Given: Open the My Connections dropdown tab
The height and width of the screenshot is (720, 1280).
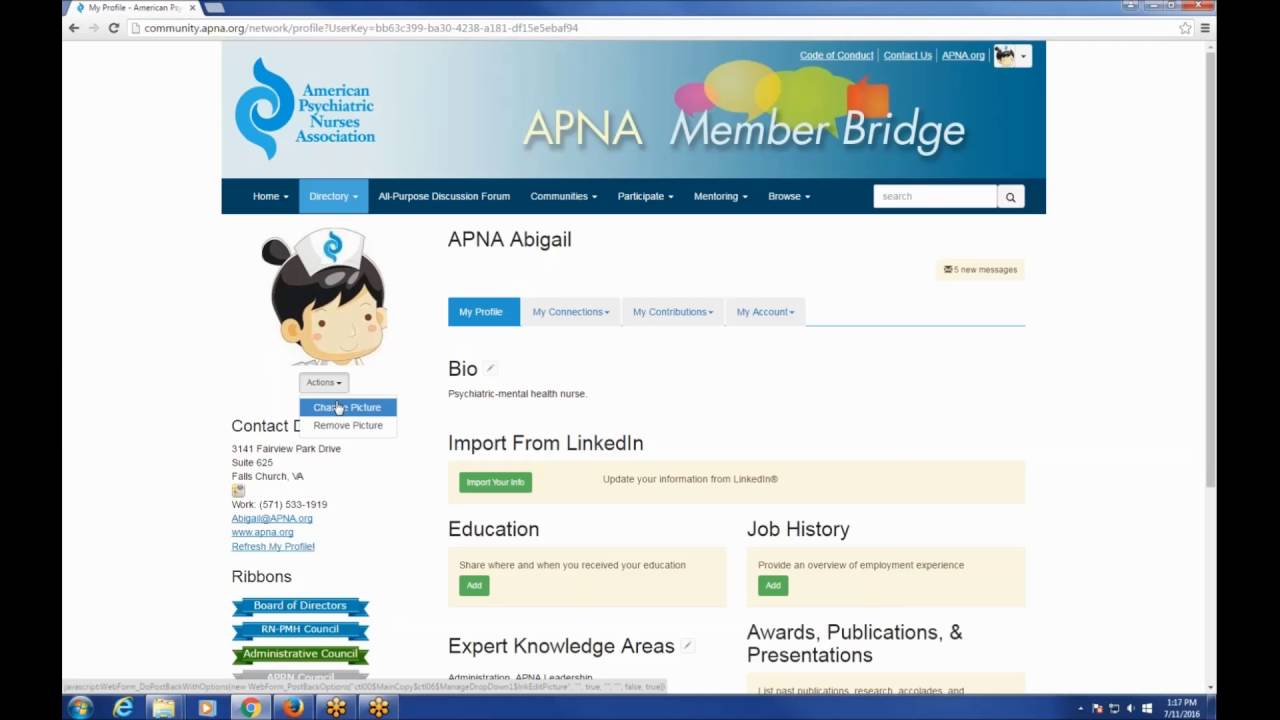Looking at the screenshot, I should pyautogui.click(x=570, y=312).
